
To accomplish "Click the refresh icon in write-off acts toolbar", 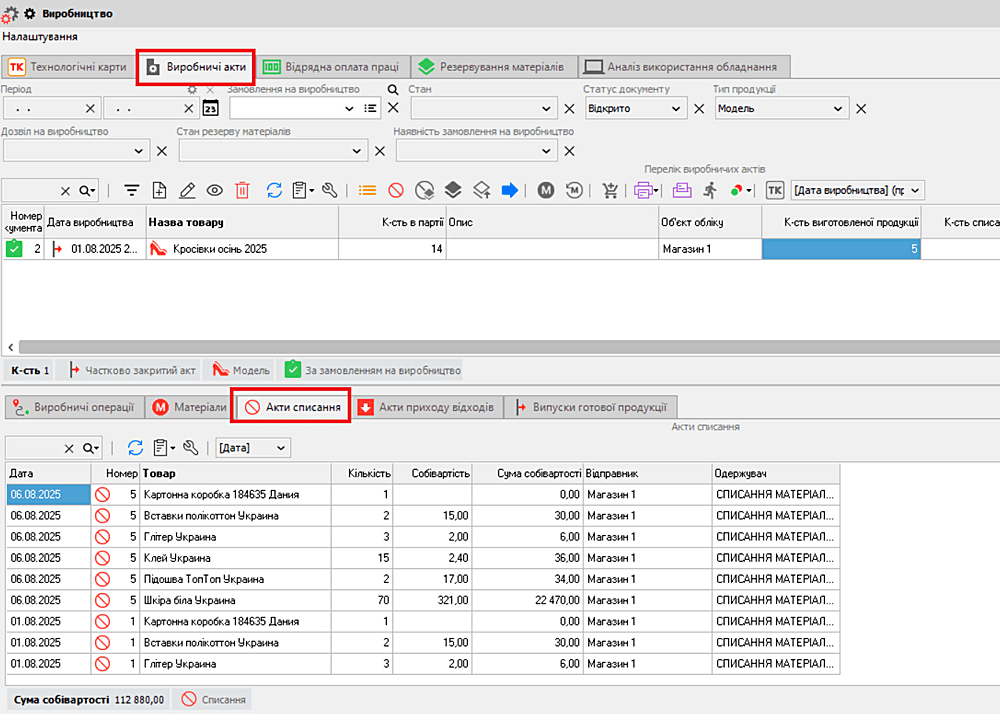I will coord(136,448).
